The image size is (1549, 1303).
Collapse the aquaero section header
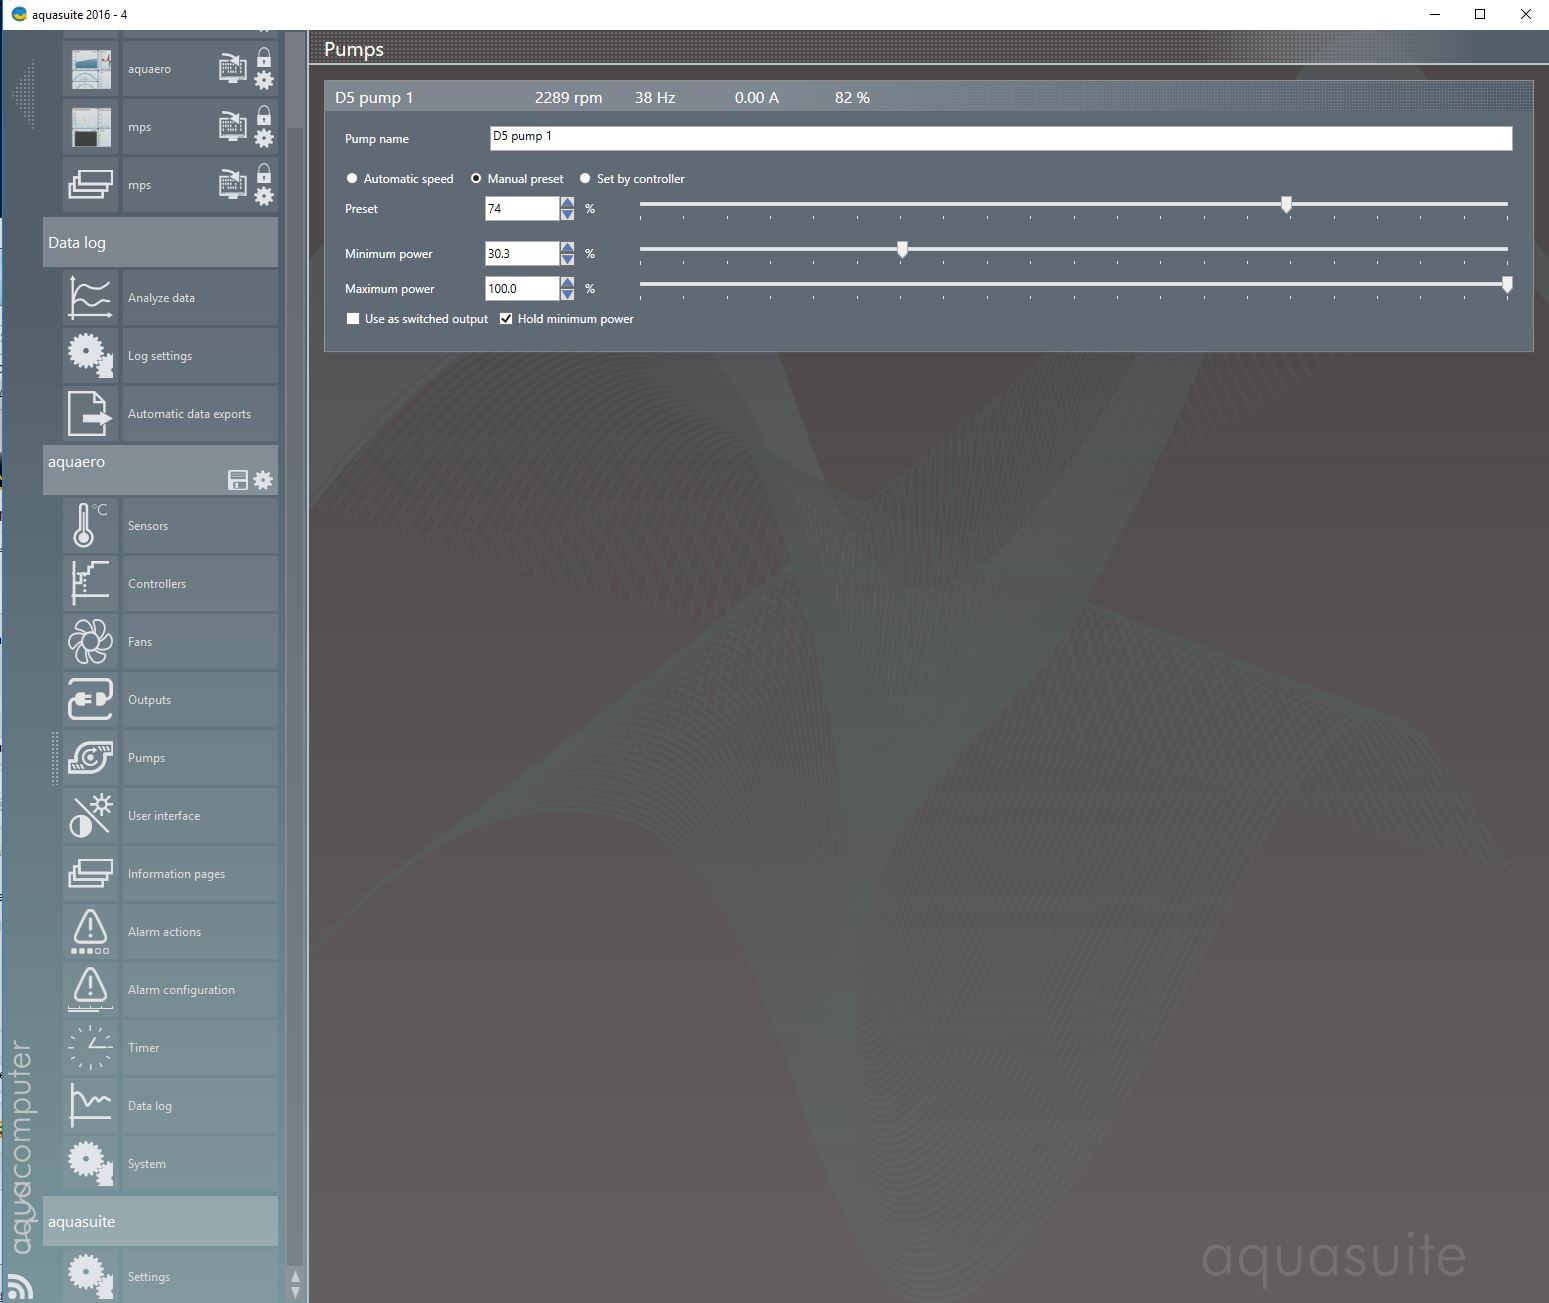click(160, 470)
